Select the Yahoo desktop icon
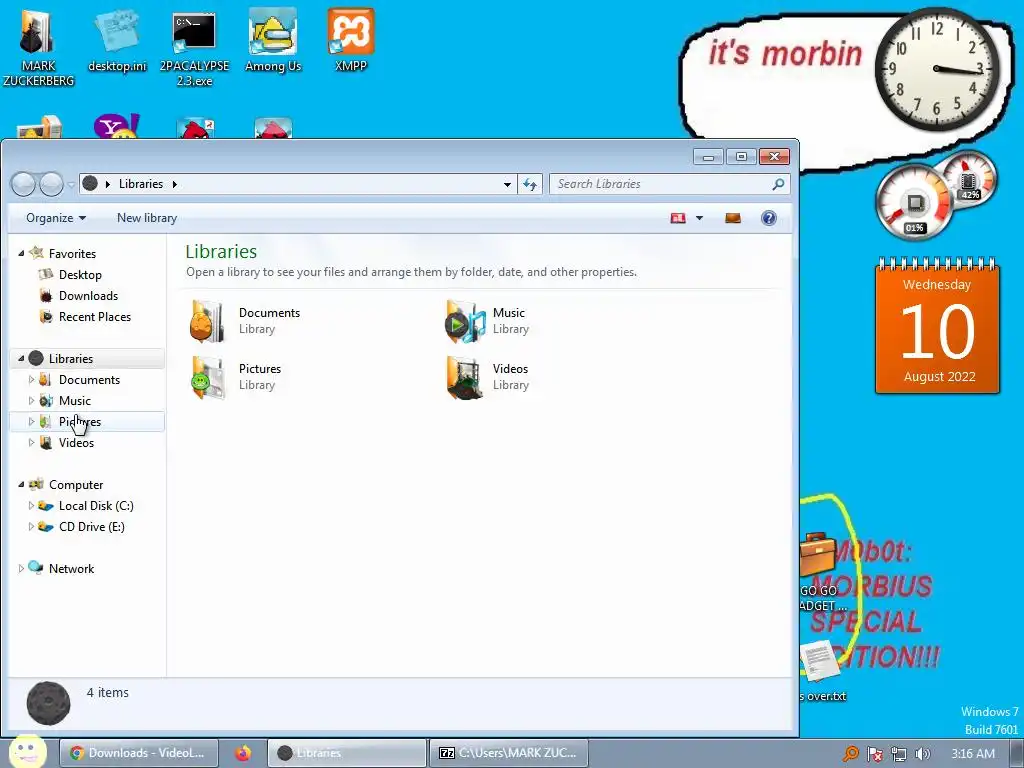Screen dimensions: 1024x768 point(116,126)
